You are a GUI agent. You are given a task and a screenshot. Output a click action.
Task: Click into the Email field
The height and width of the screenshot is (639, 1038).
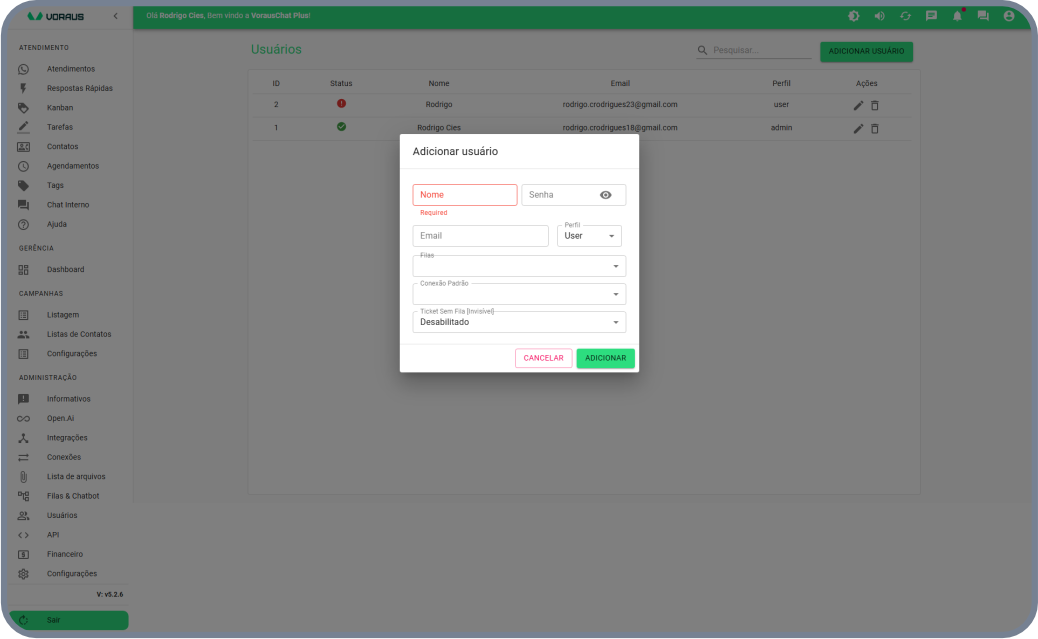(480, 236)
